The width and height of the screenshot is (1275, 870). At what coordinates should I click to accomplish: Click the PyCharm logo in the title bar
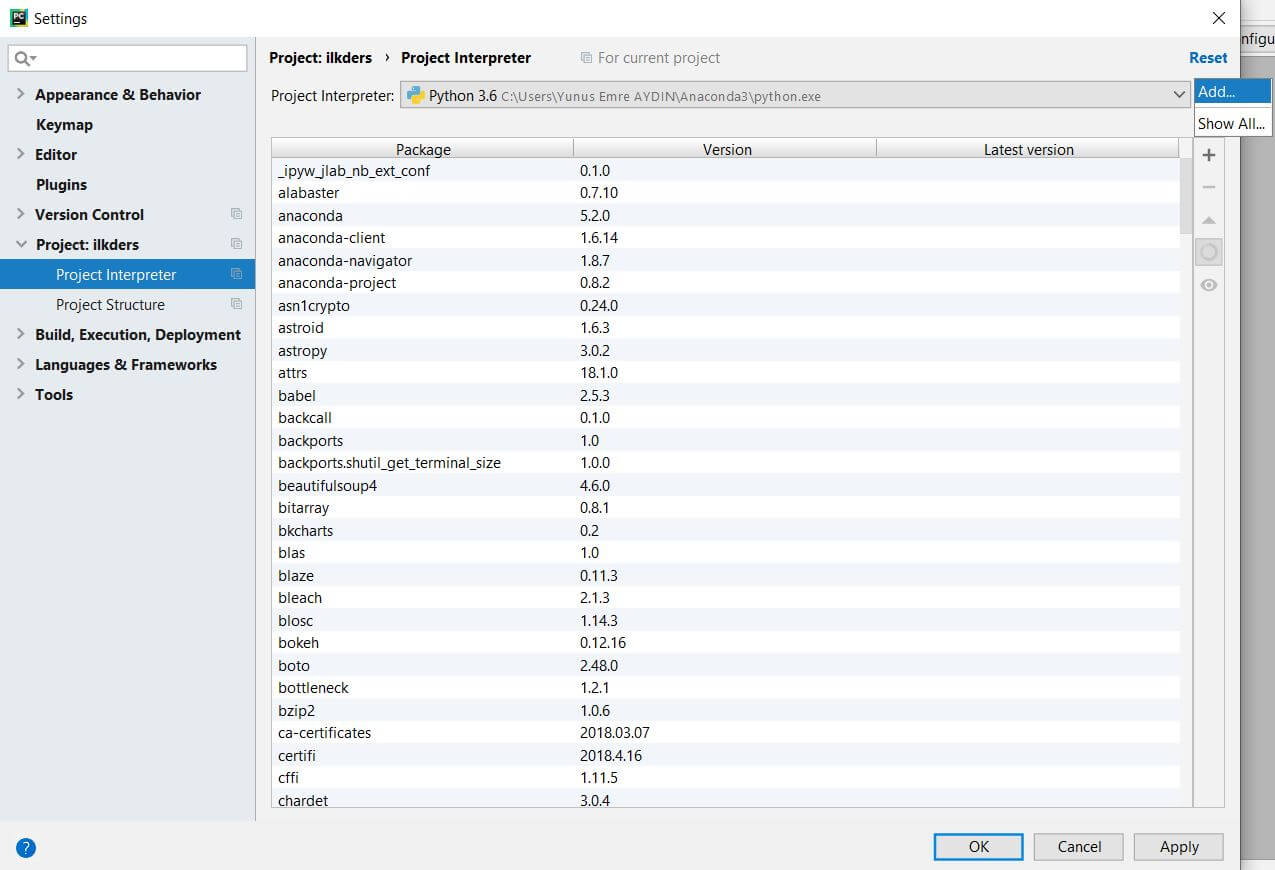click(x=18, y=18)
